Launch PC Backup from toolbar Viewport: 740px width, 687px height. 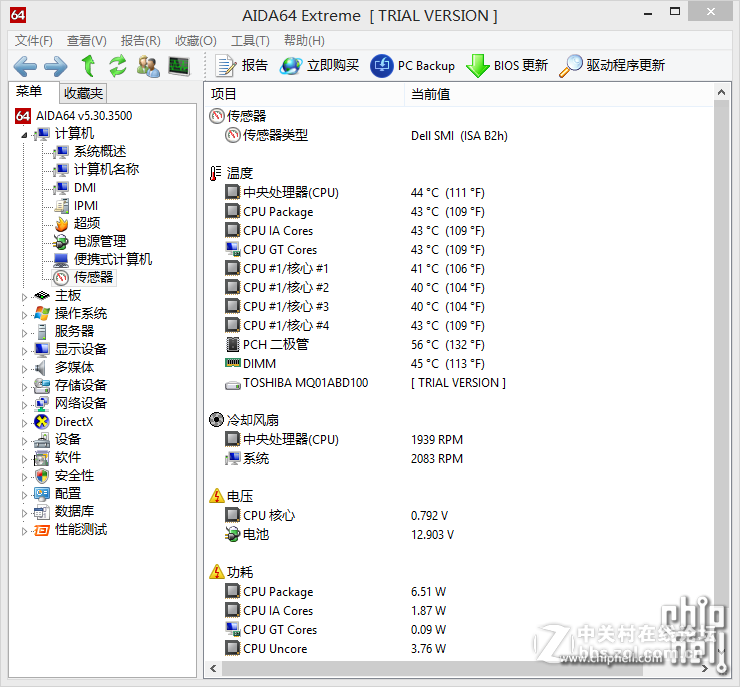click(x=413, y=66)
